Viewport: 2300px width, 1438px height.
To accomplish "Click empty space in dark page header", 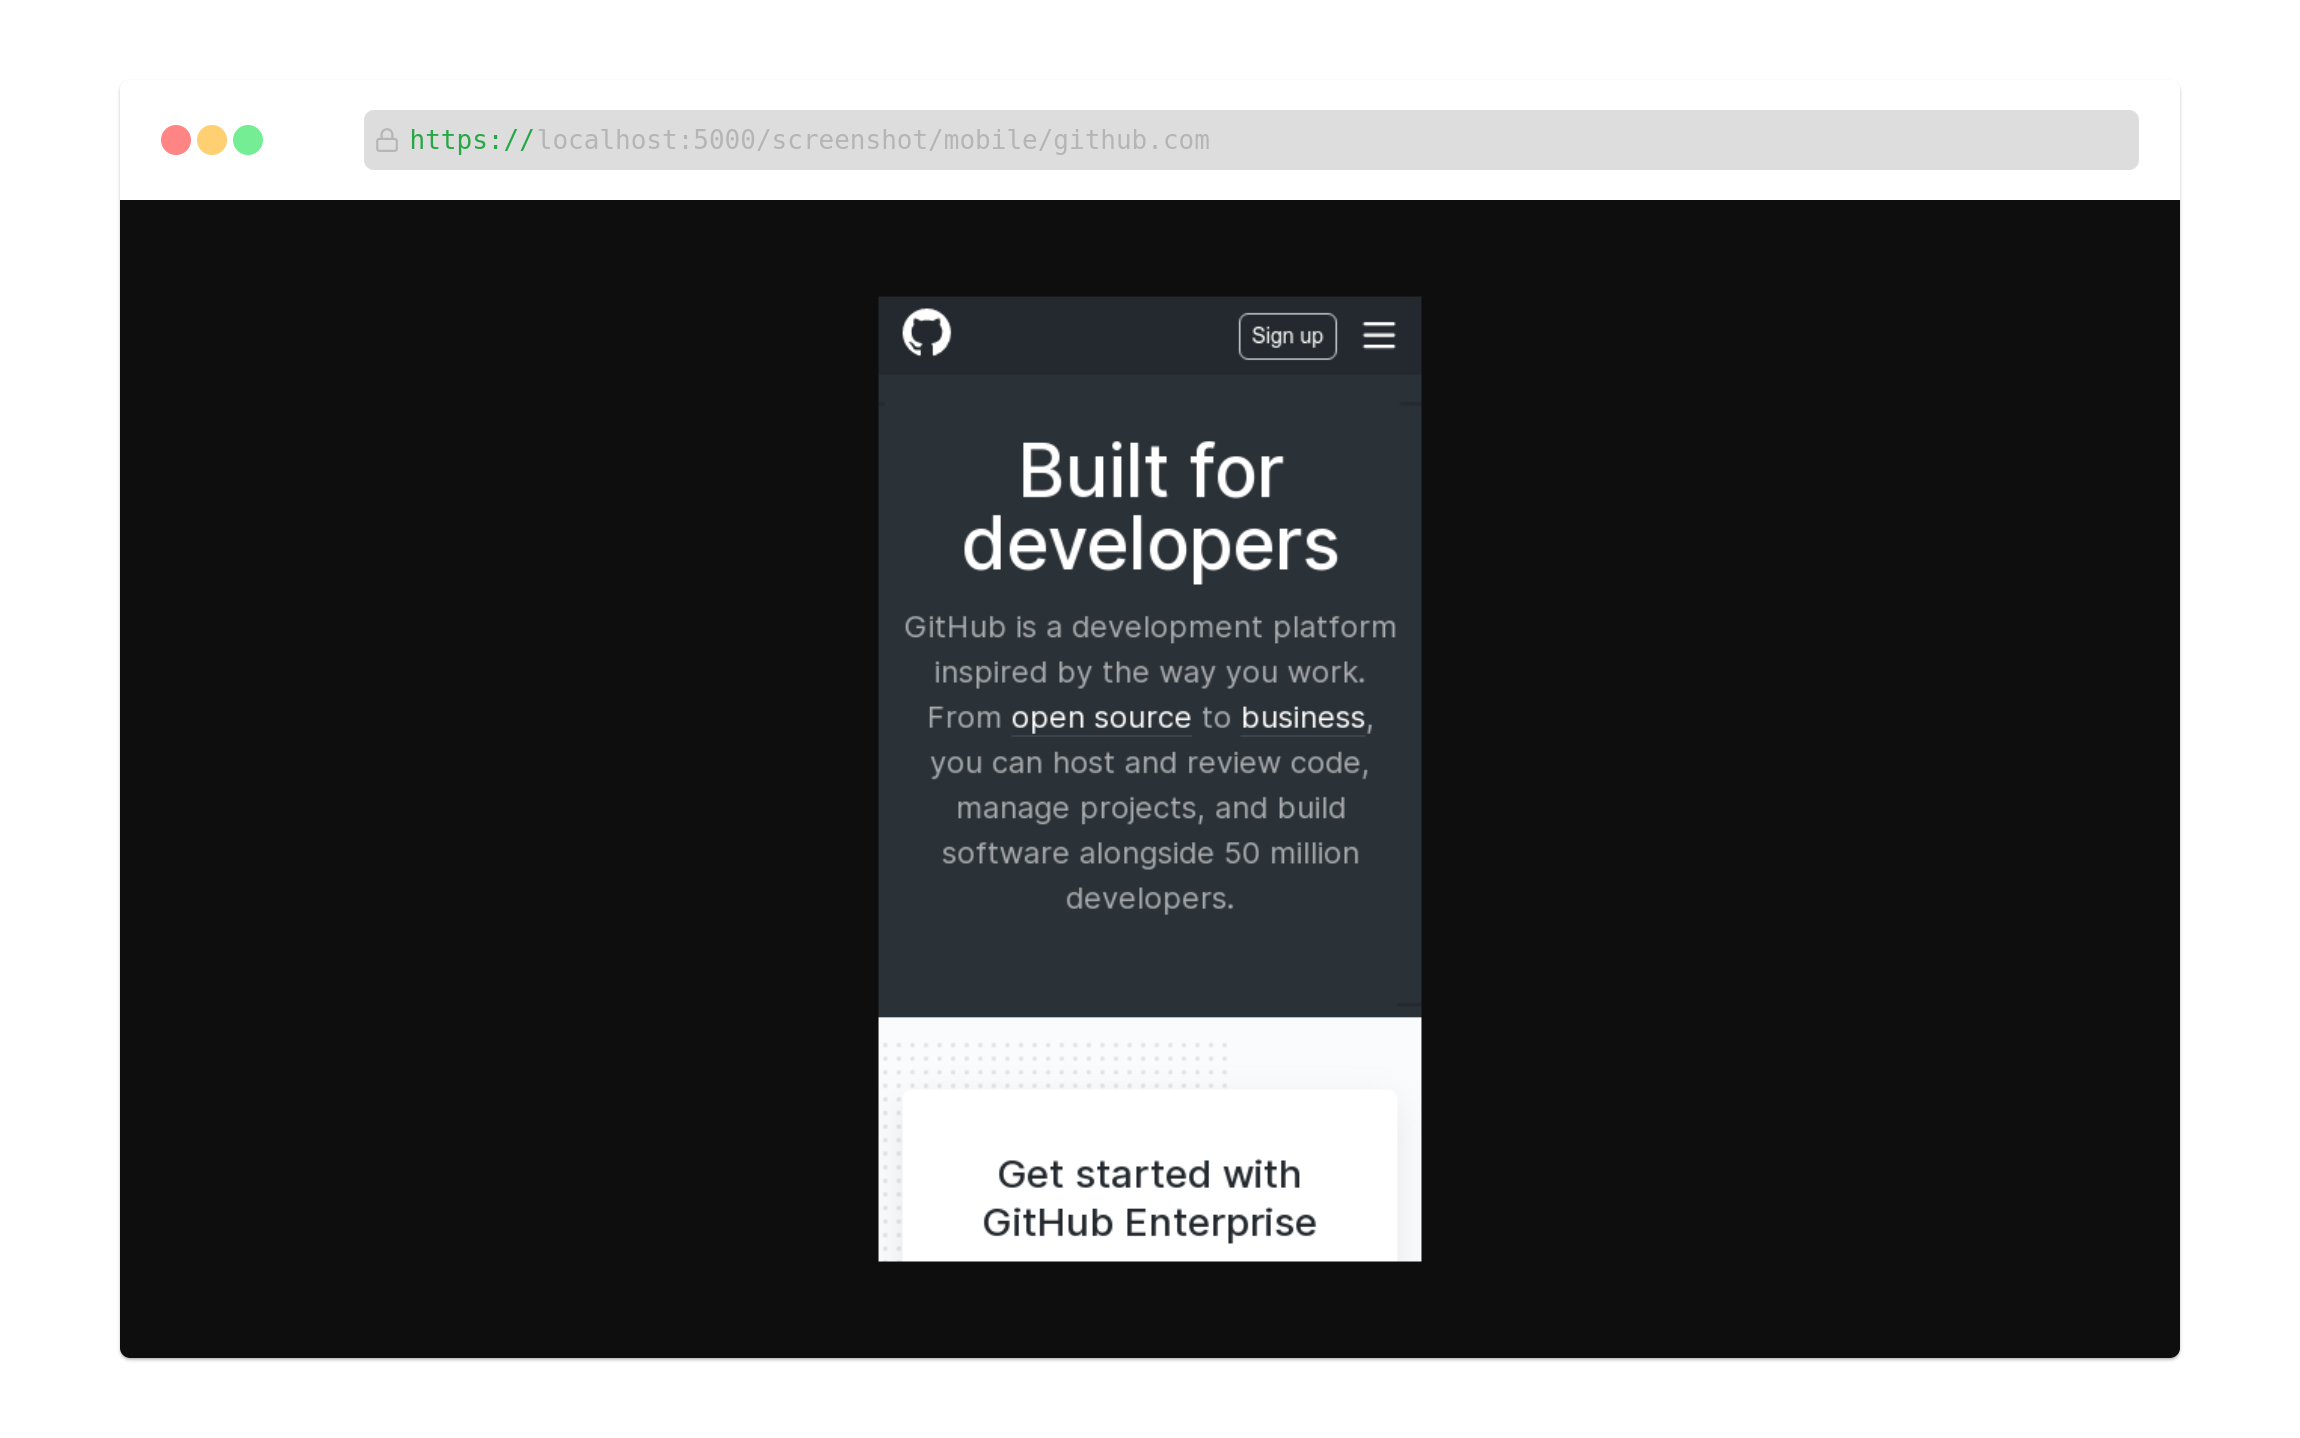I will [x=1090, y=336].
